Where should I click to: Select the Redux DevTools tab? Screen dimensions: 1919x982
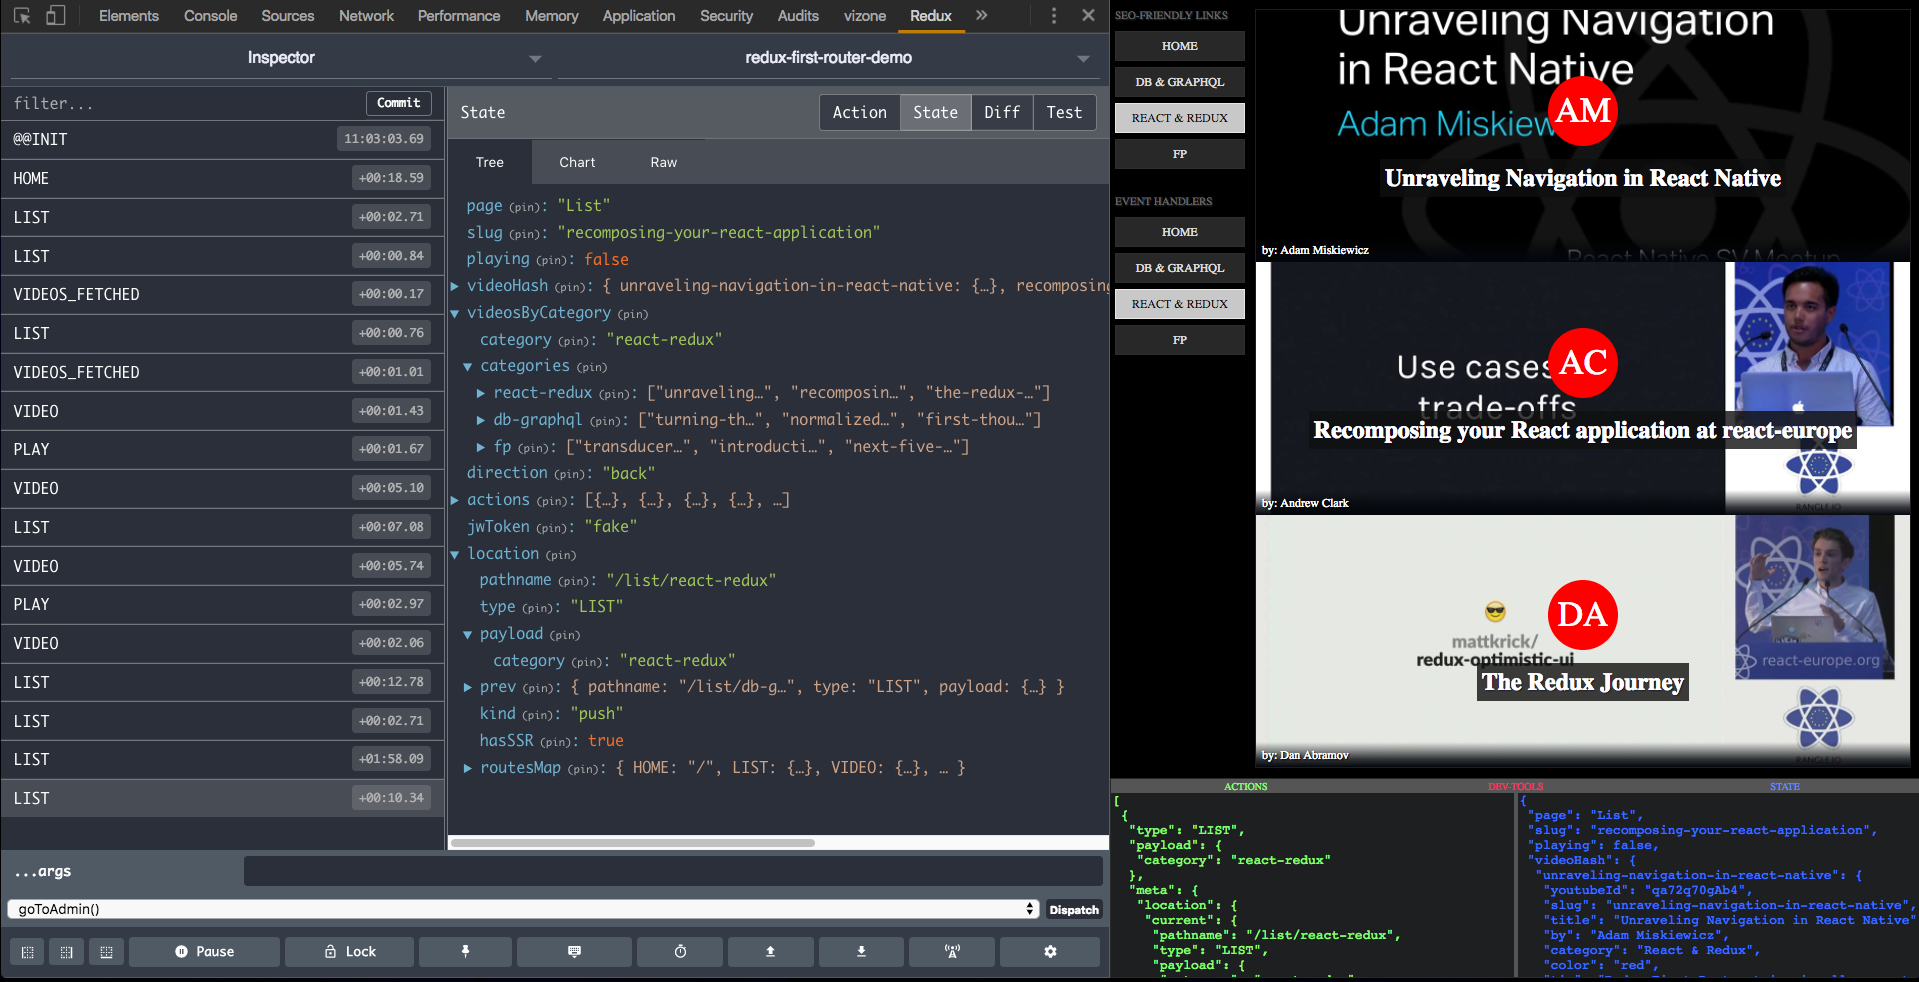point(931,16)
